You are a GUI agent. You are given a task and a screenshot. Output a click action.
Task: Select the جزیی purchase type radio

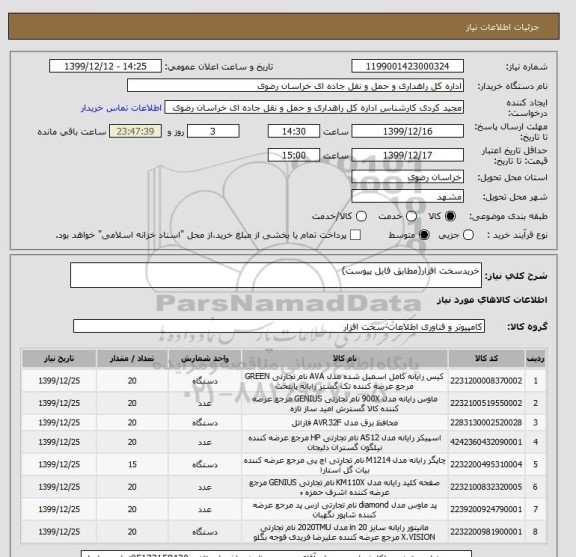(x=468, y=235)
